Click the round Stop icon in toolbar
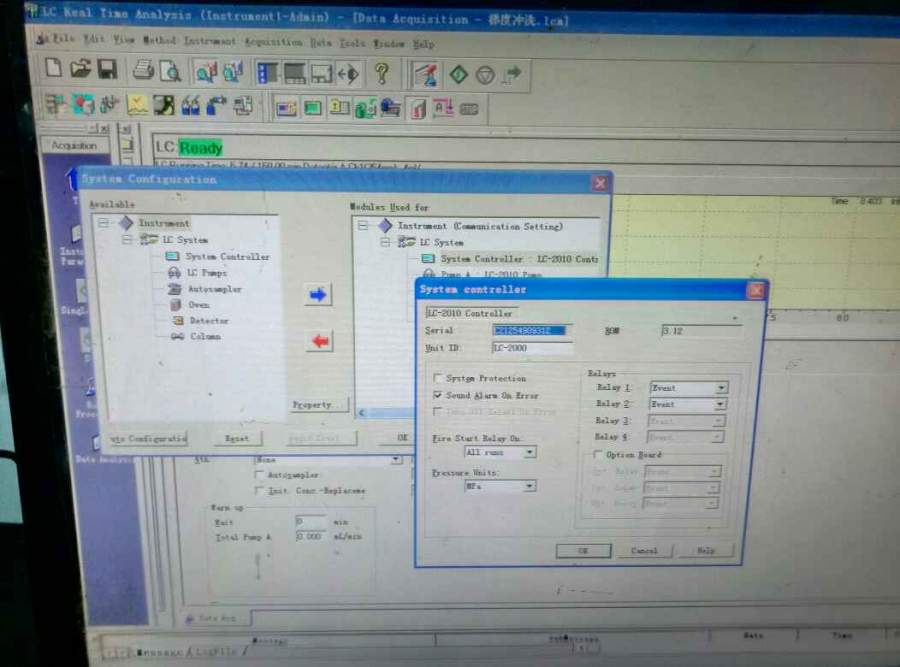Screen dimensions: 900x667 (x=486, y=75)
